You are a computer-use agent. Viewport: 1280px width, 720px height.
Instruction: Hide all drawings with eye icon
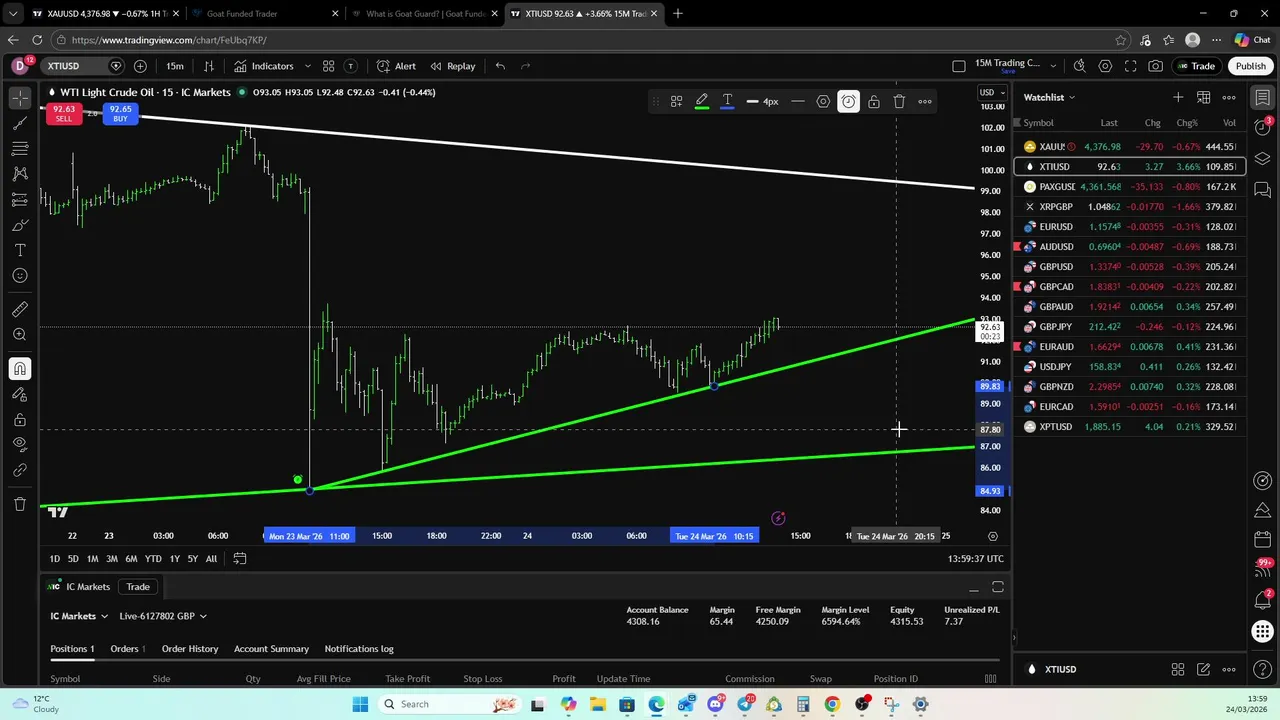pos(20,444)
